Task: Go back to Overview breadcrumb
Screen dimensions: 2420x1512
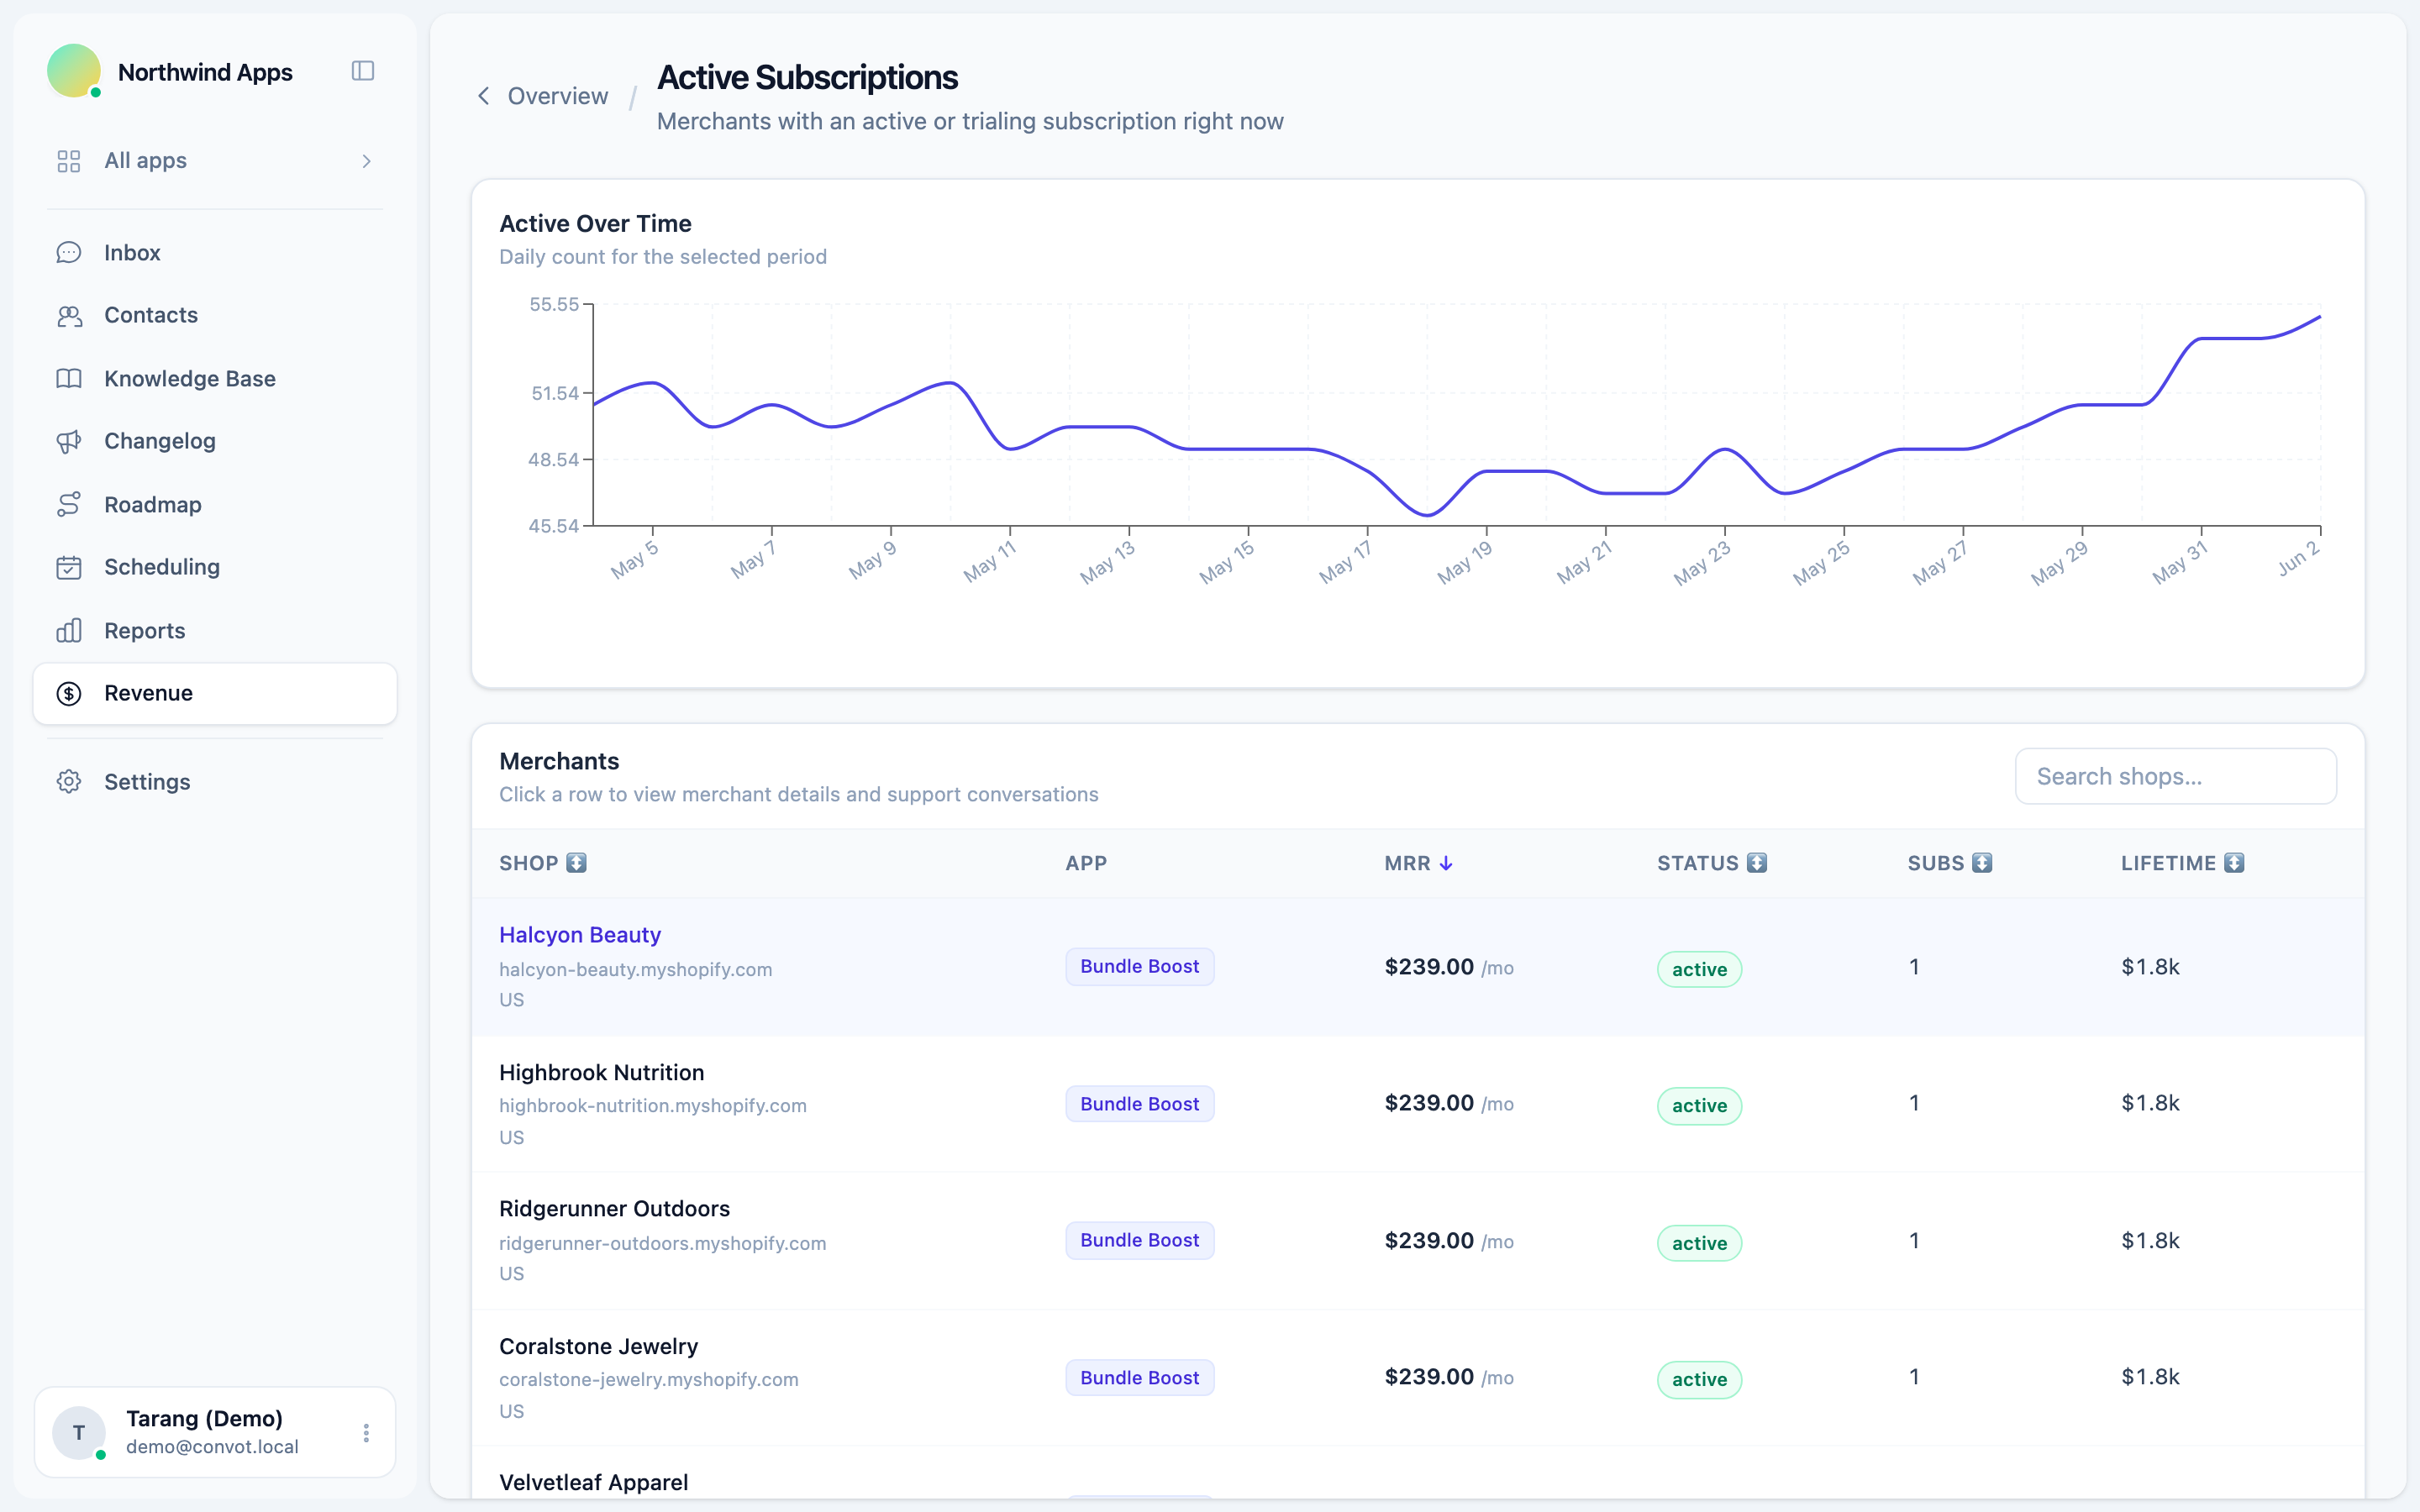Action: point(557,96)
